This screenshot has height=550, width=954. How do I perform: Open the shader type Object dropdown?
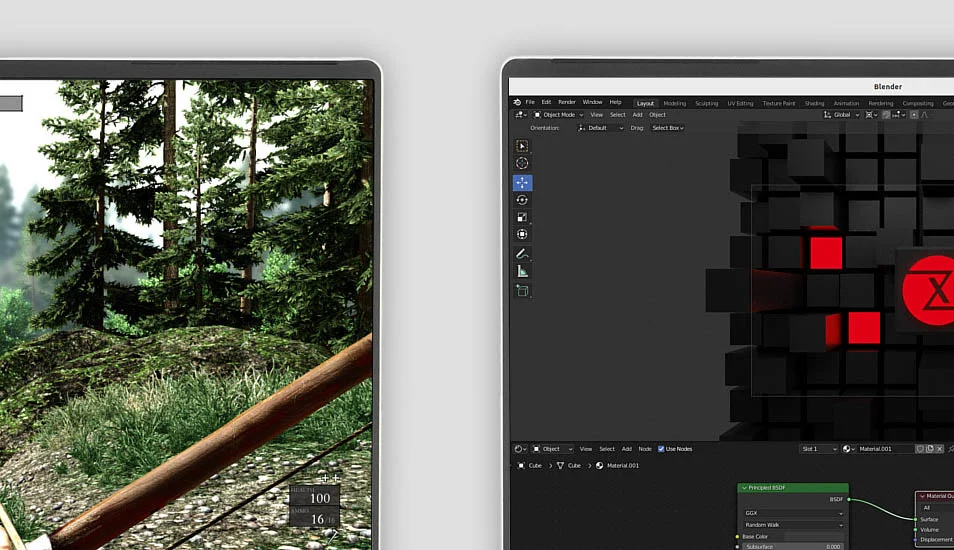tap(552, 449)
